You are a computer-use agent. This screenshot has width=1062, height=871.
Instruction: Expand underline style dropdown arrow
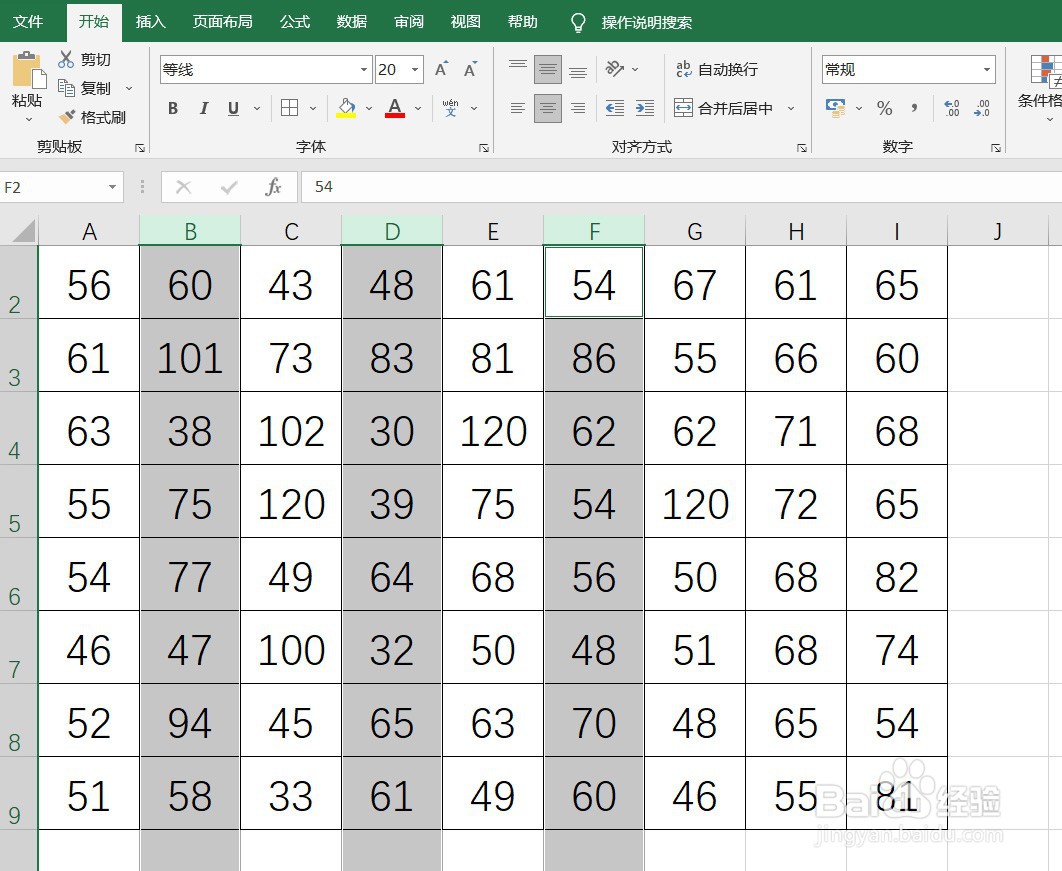[257, 108]
